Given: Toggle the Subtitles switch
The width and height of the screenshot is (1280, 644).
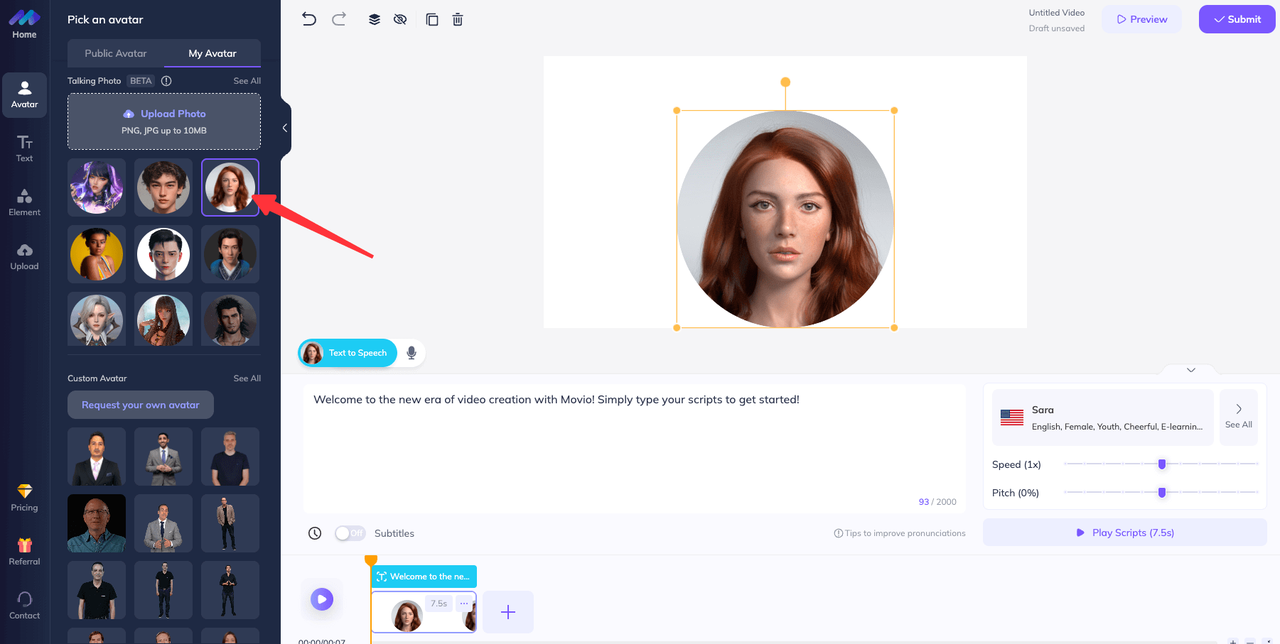Looking at the screenshot, I should click(349, 533).
